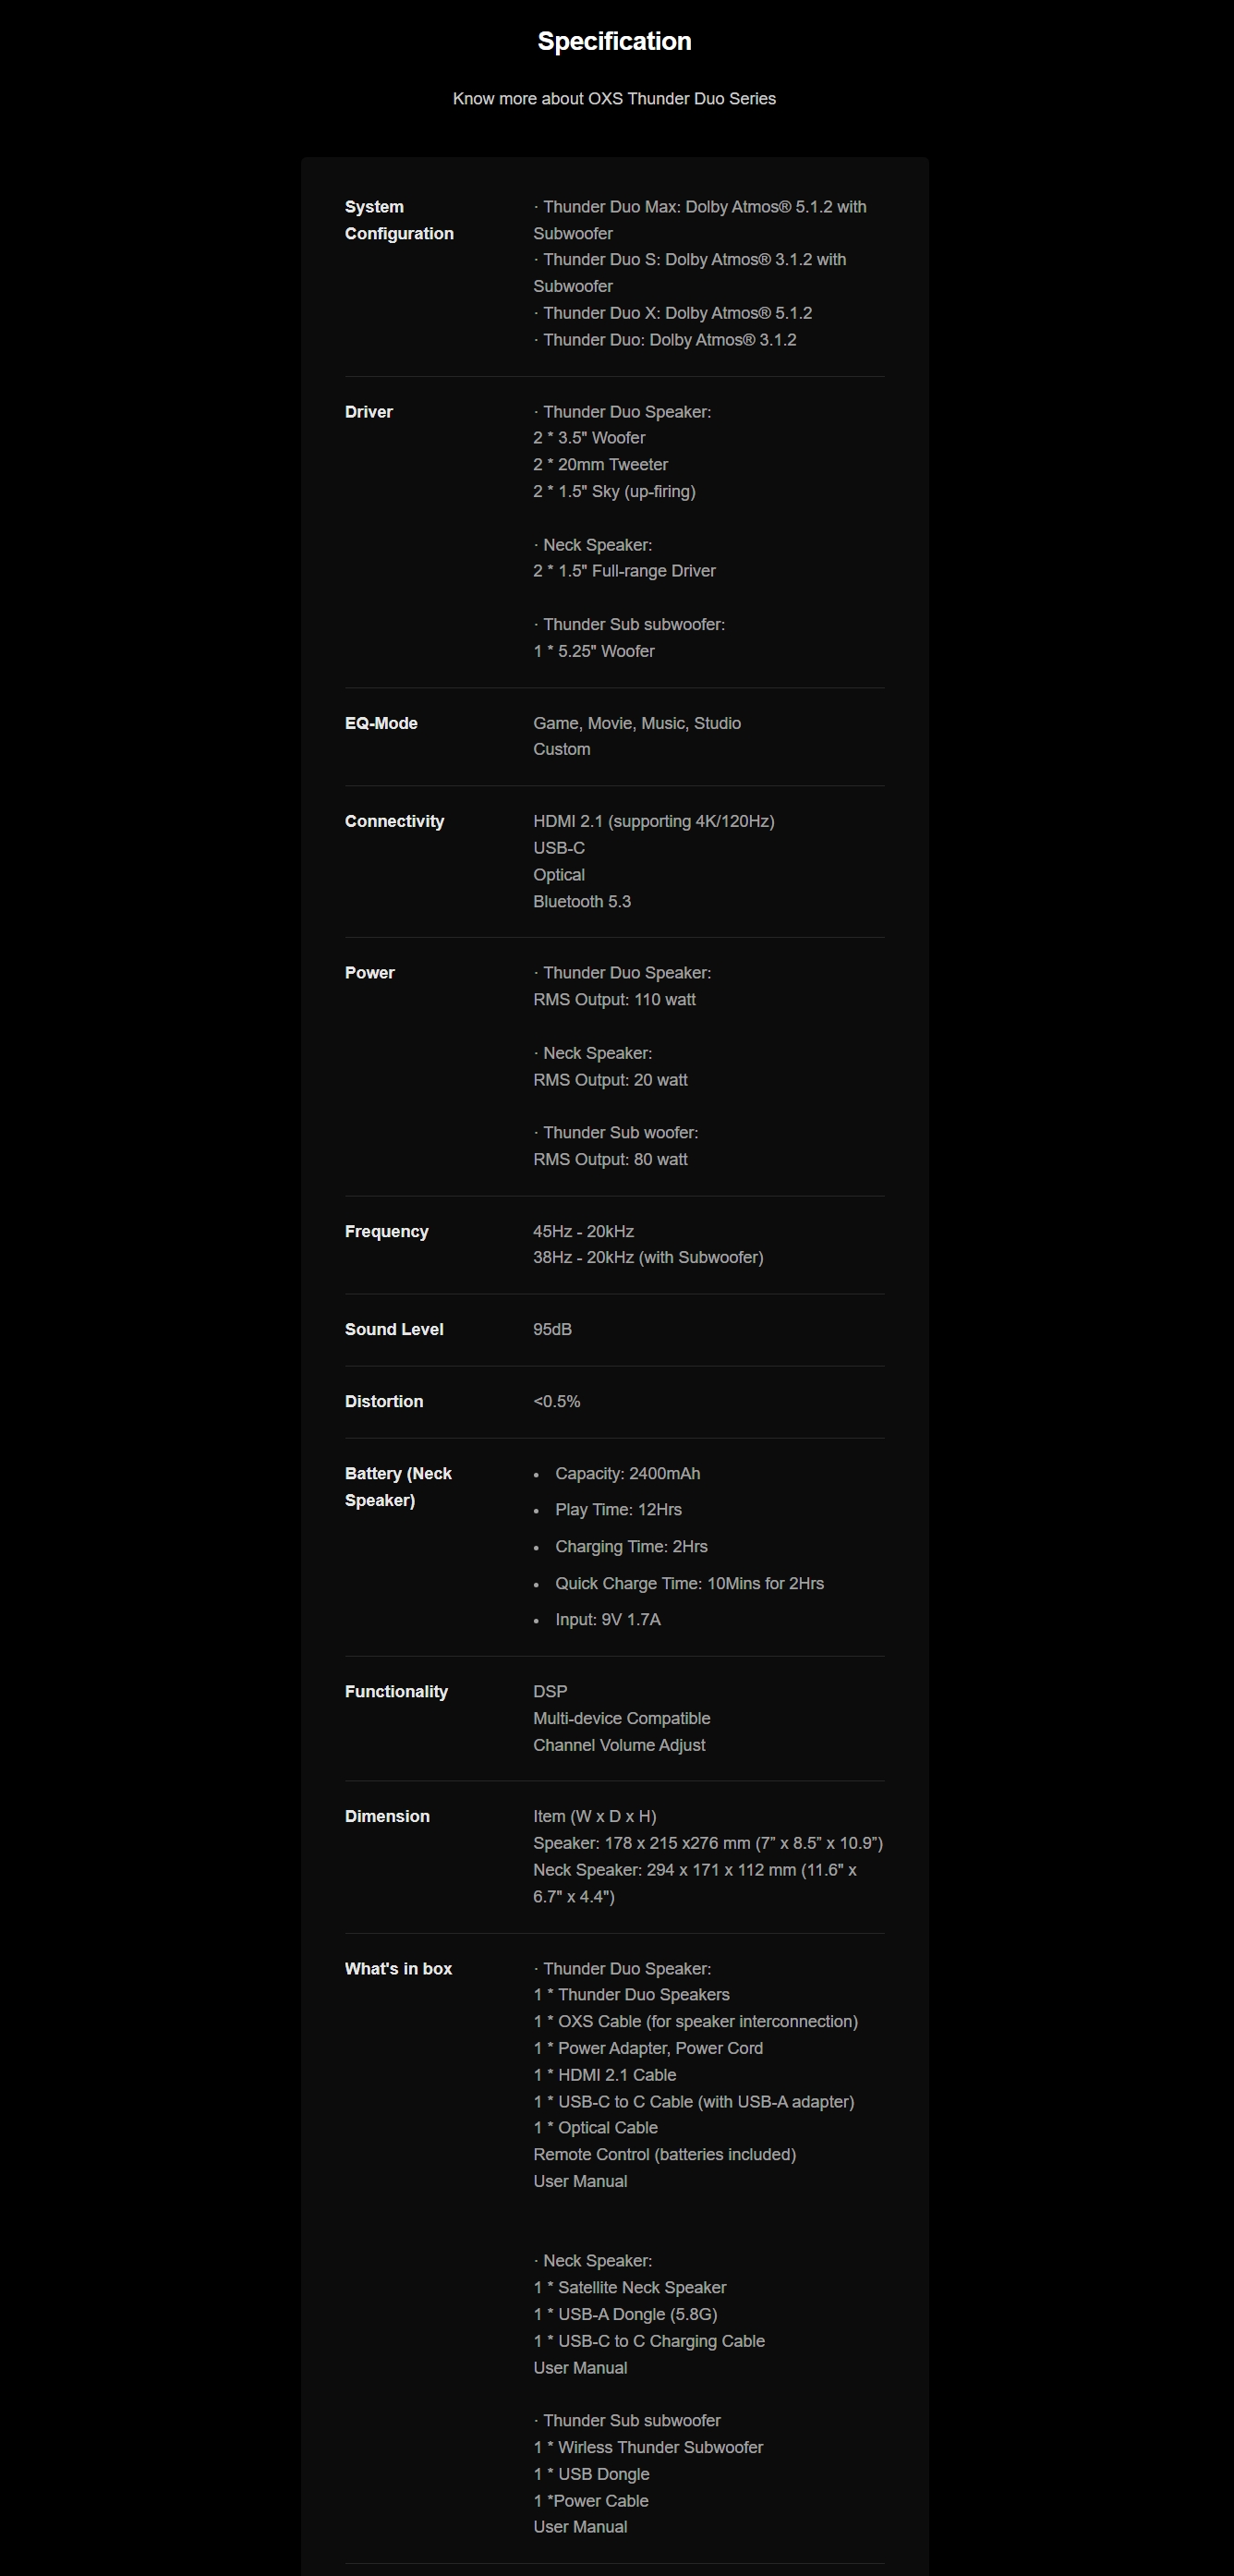Click Bluetooth 5.3 entry
Screen dimensions: 1234x2576
[x=582, y=901]
